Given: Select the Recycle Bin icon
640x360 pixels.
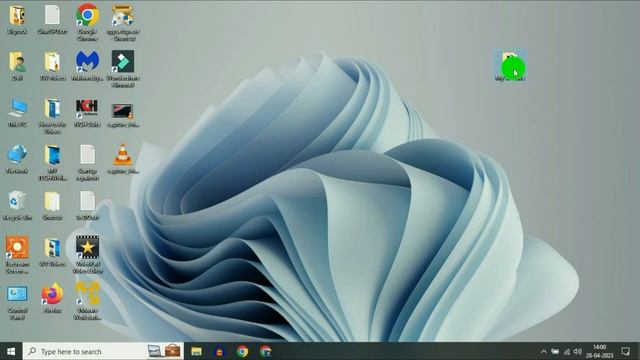Looking at the screenshot, I should click(17, 205).
